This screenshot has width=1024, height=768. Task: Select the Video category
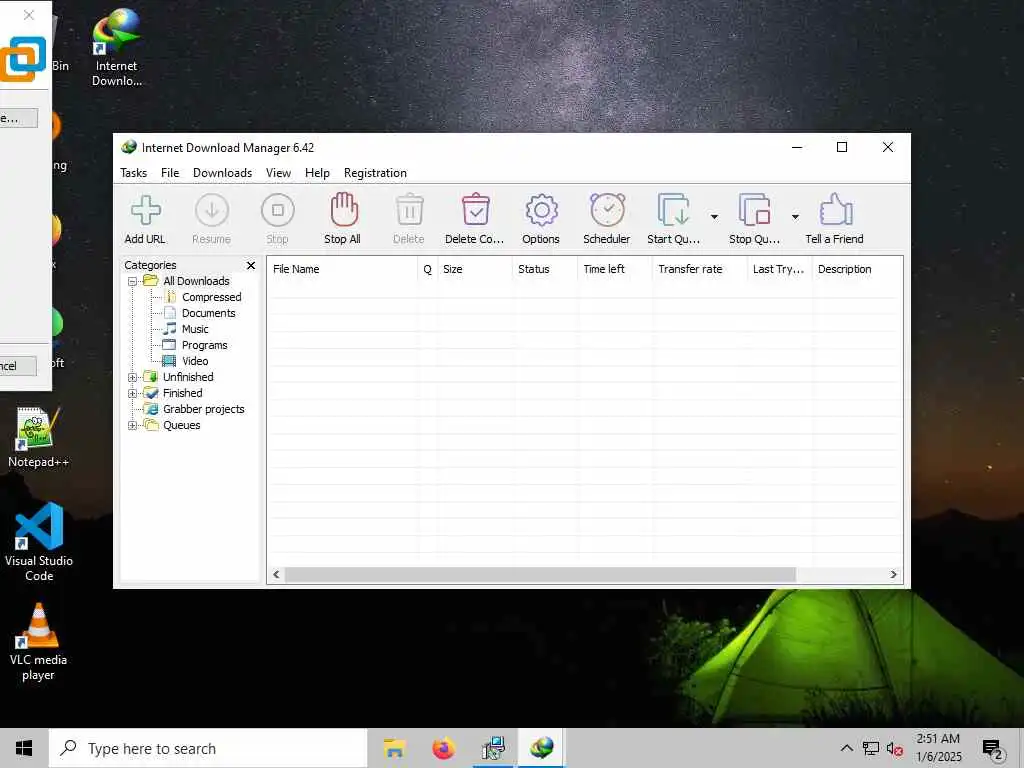(x=195, y=361)
